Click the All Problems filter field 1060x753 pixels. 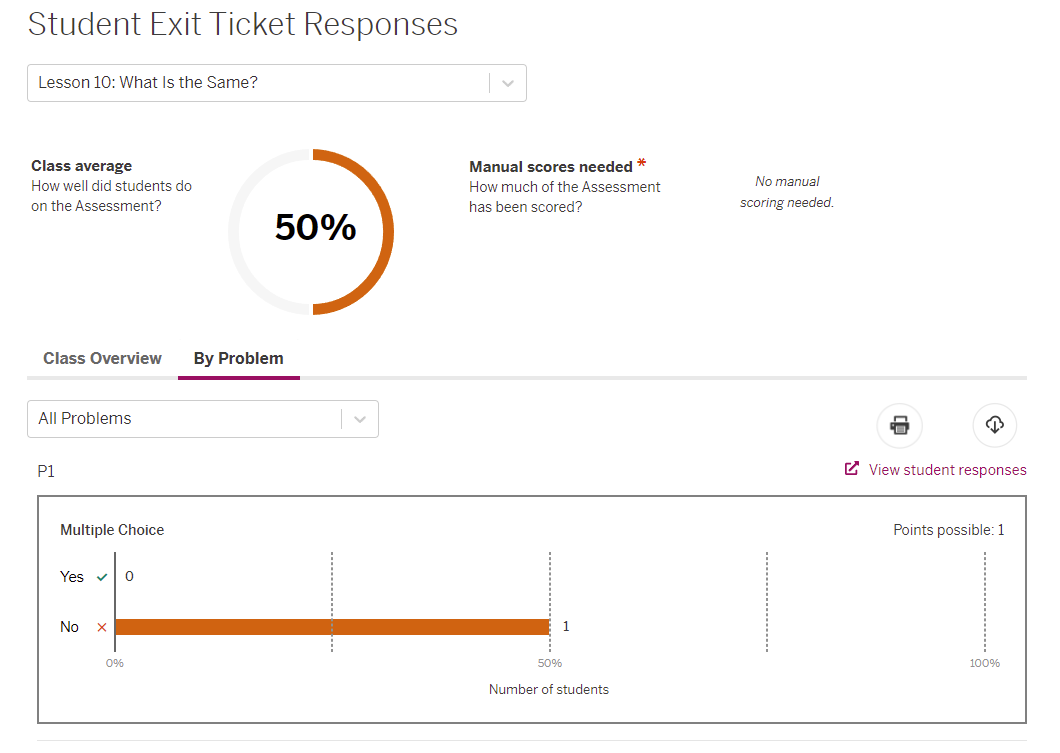[185, 419]
